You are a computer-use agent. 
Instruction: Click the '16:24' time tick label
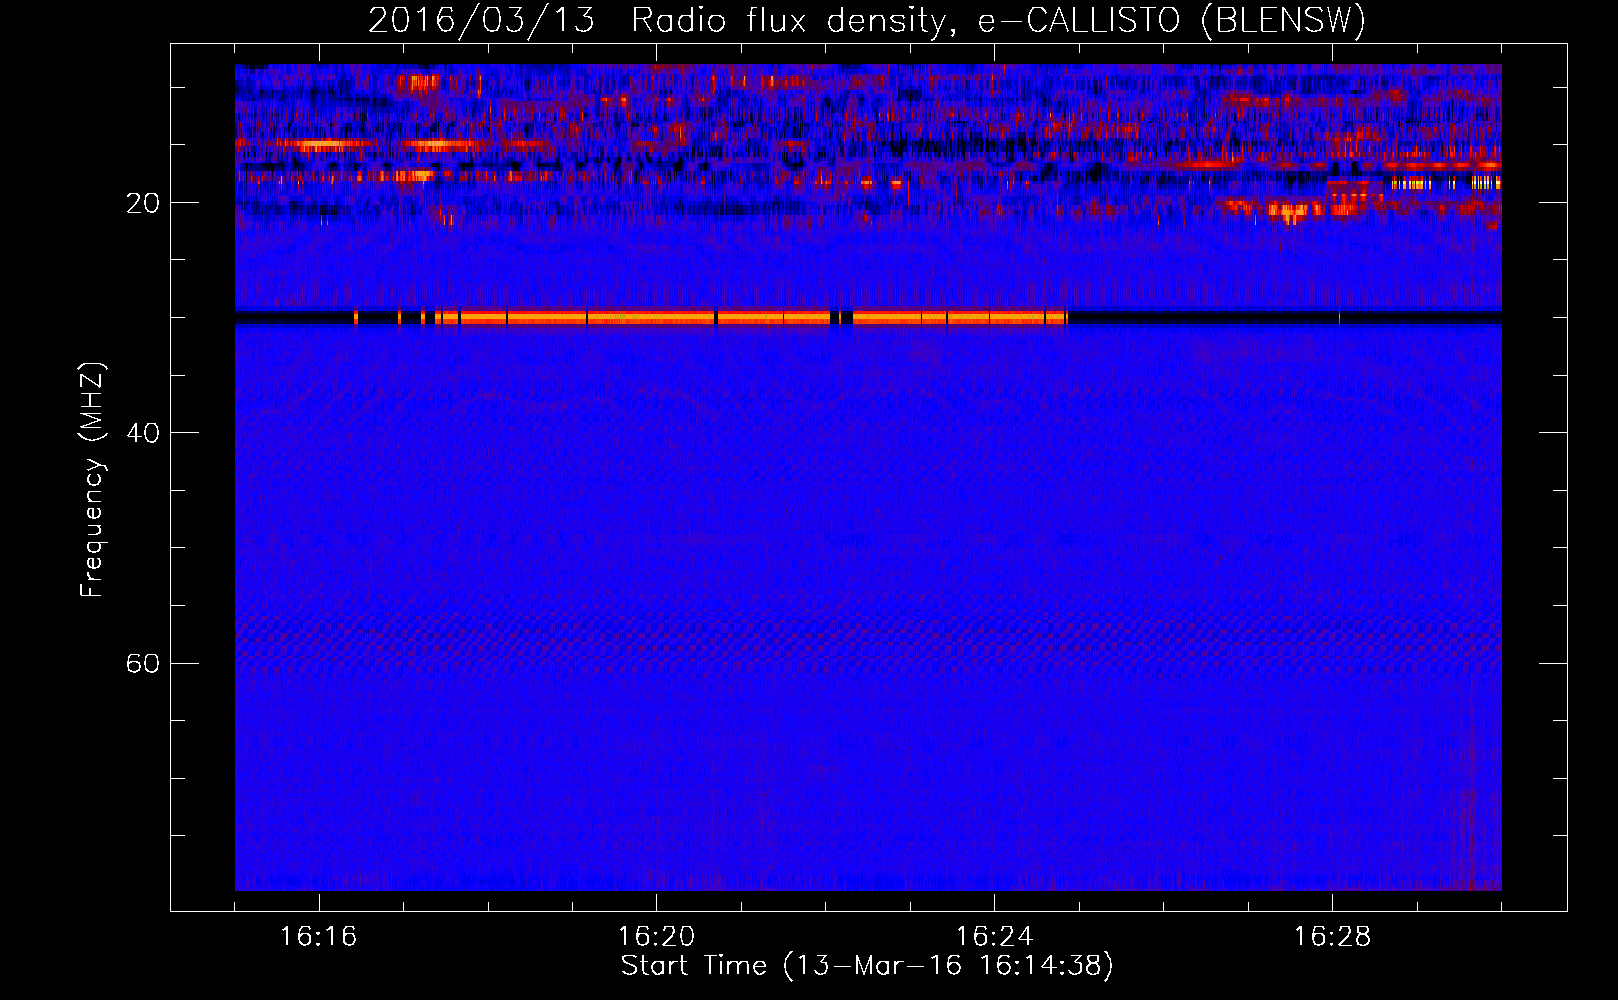[x=995, y=937]
